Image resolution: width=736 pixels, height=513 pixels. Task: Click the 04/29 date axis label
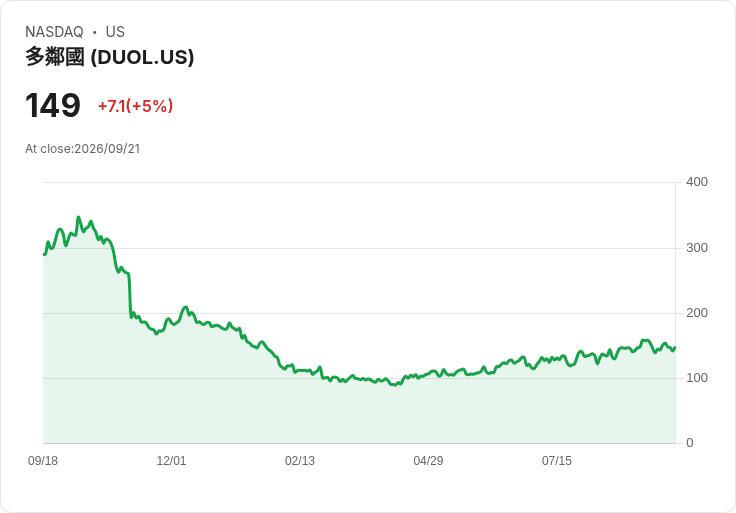point(428,461)
